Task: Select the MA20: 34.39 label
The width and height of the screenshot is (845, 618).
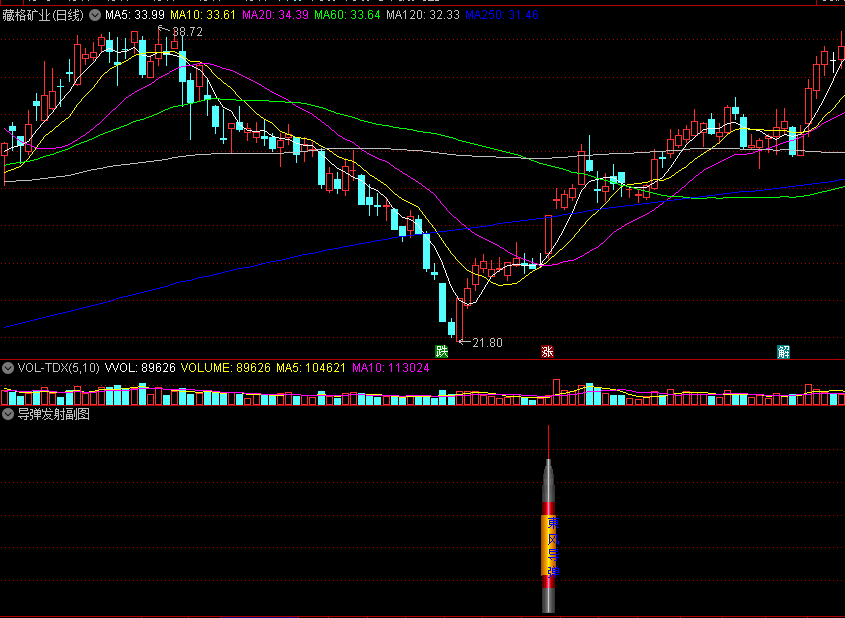Action: (275, 15)
